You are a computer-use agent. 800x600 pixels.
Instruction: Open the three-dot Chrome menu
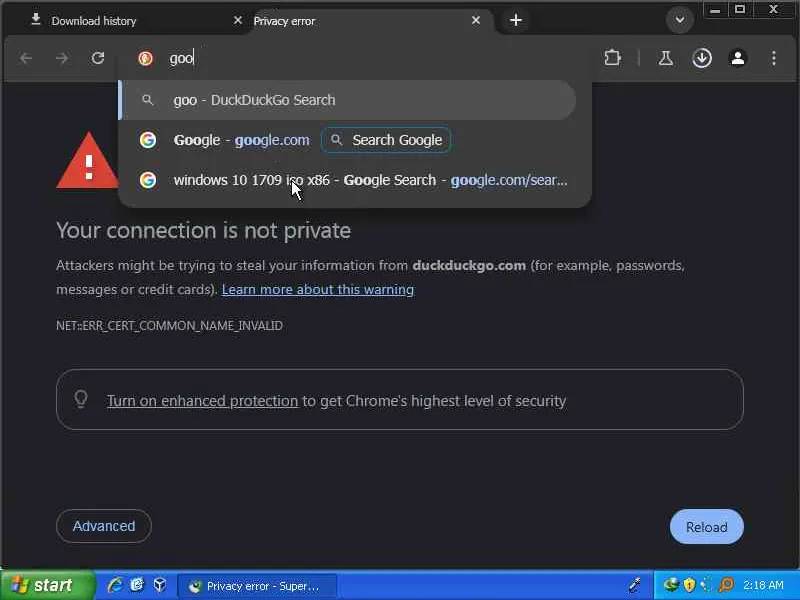[x=773, y=58]
